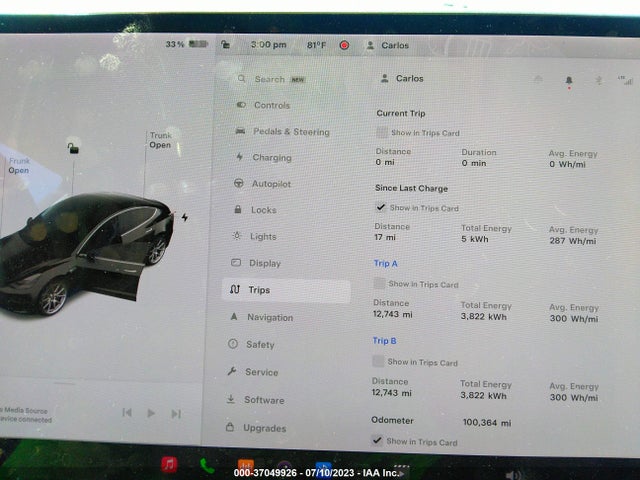The height and width of the screenshot is (480, 640).
Task: Open Autopilot settings
Action: [x=262, y=184]
